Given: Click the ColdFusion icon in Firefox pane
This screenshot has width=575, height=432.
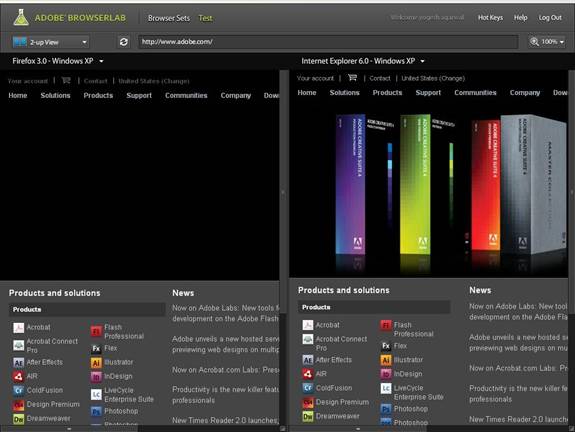Looking at the screenshot, I should point(18,390).
